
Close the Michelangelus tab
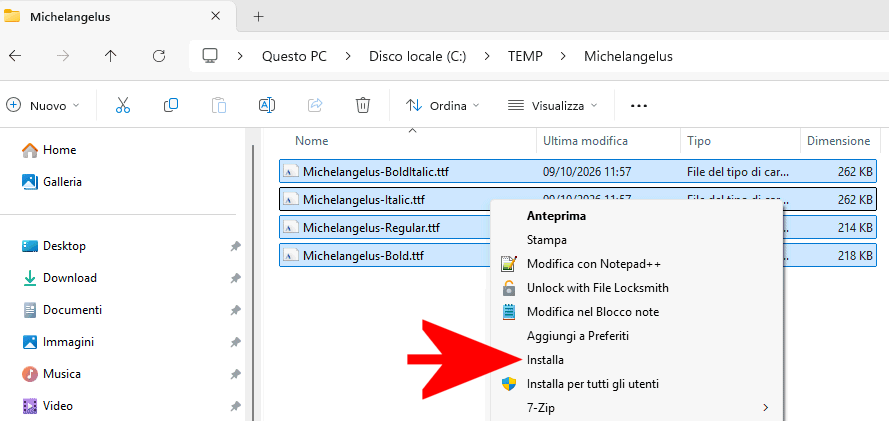pyautogui.click(x=215, y=16)
